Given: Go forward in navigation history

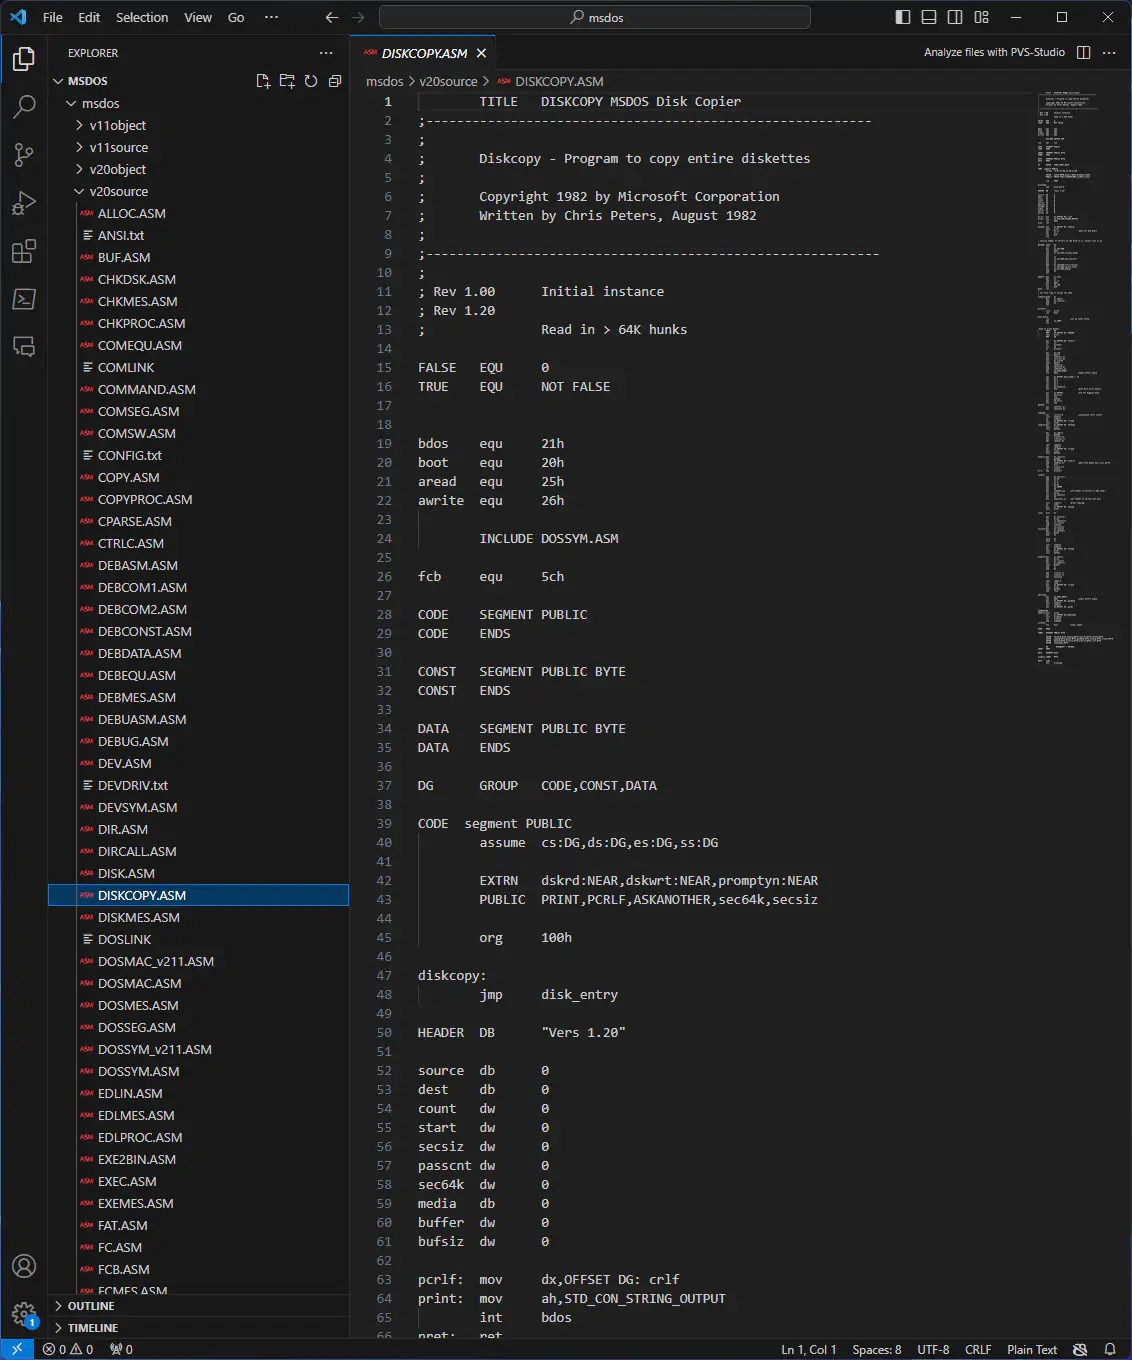Looking at the screenshot, I should click(x=358, y=17).
